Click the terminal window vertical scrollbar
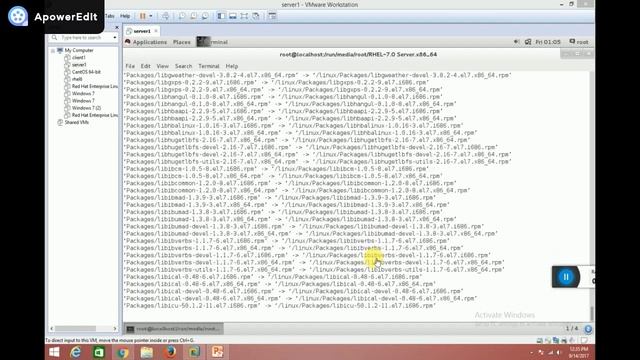Screen dimensions: 640x360 [x=591, y=196]
